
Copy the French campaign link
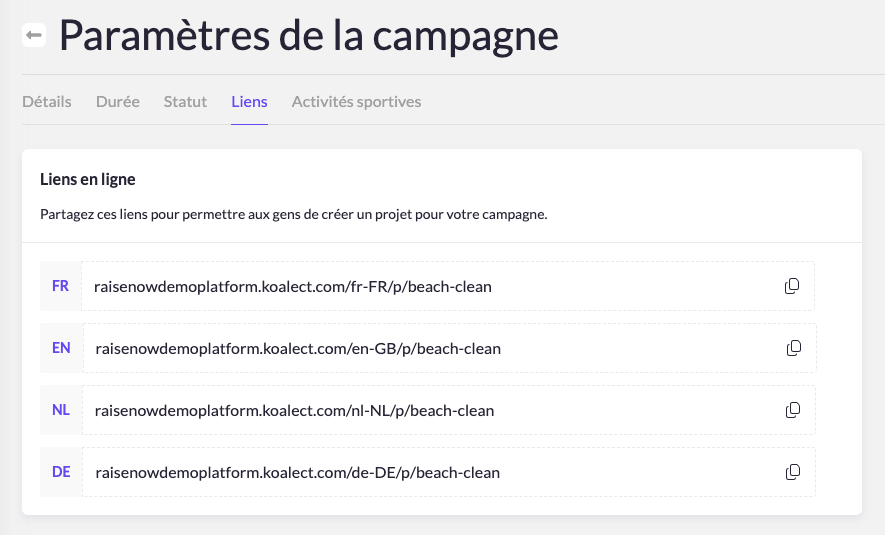[792, 286]
